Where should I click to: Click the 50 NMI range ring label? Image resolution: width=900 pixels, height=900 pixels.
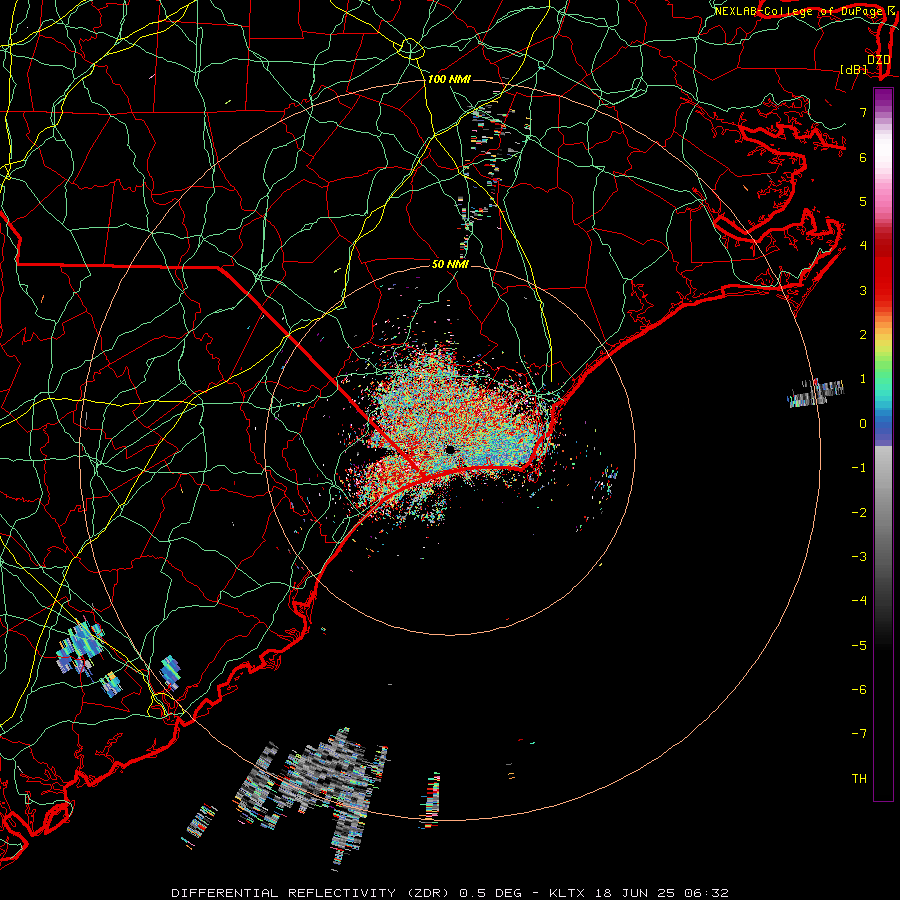[x=450, y=264]
